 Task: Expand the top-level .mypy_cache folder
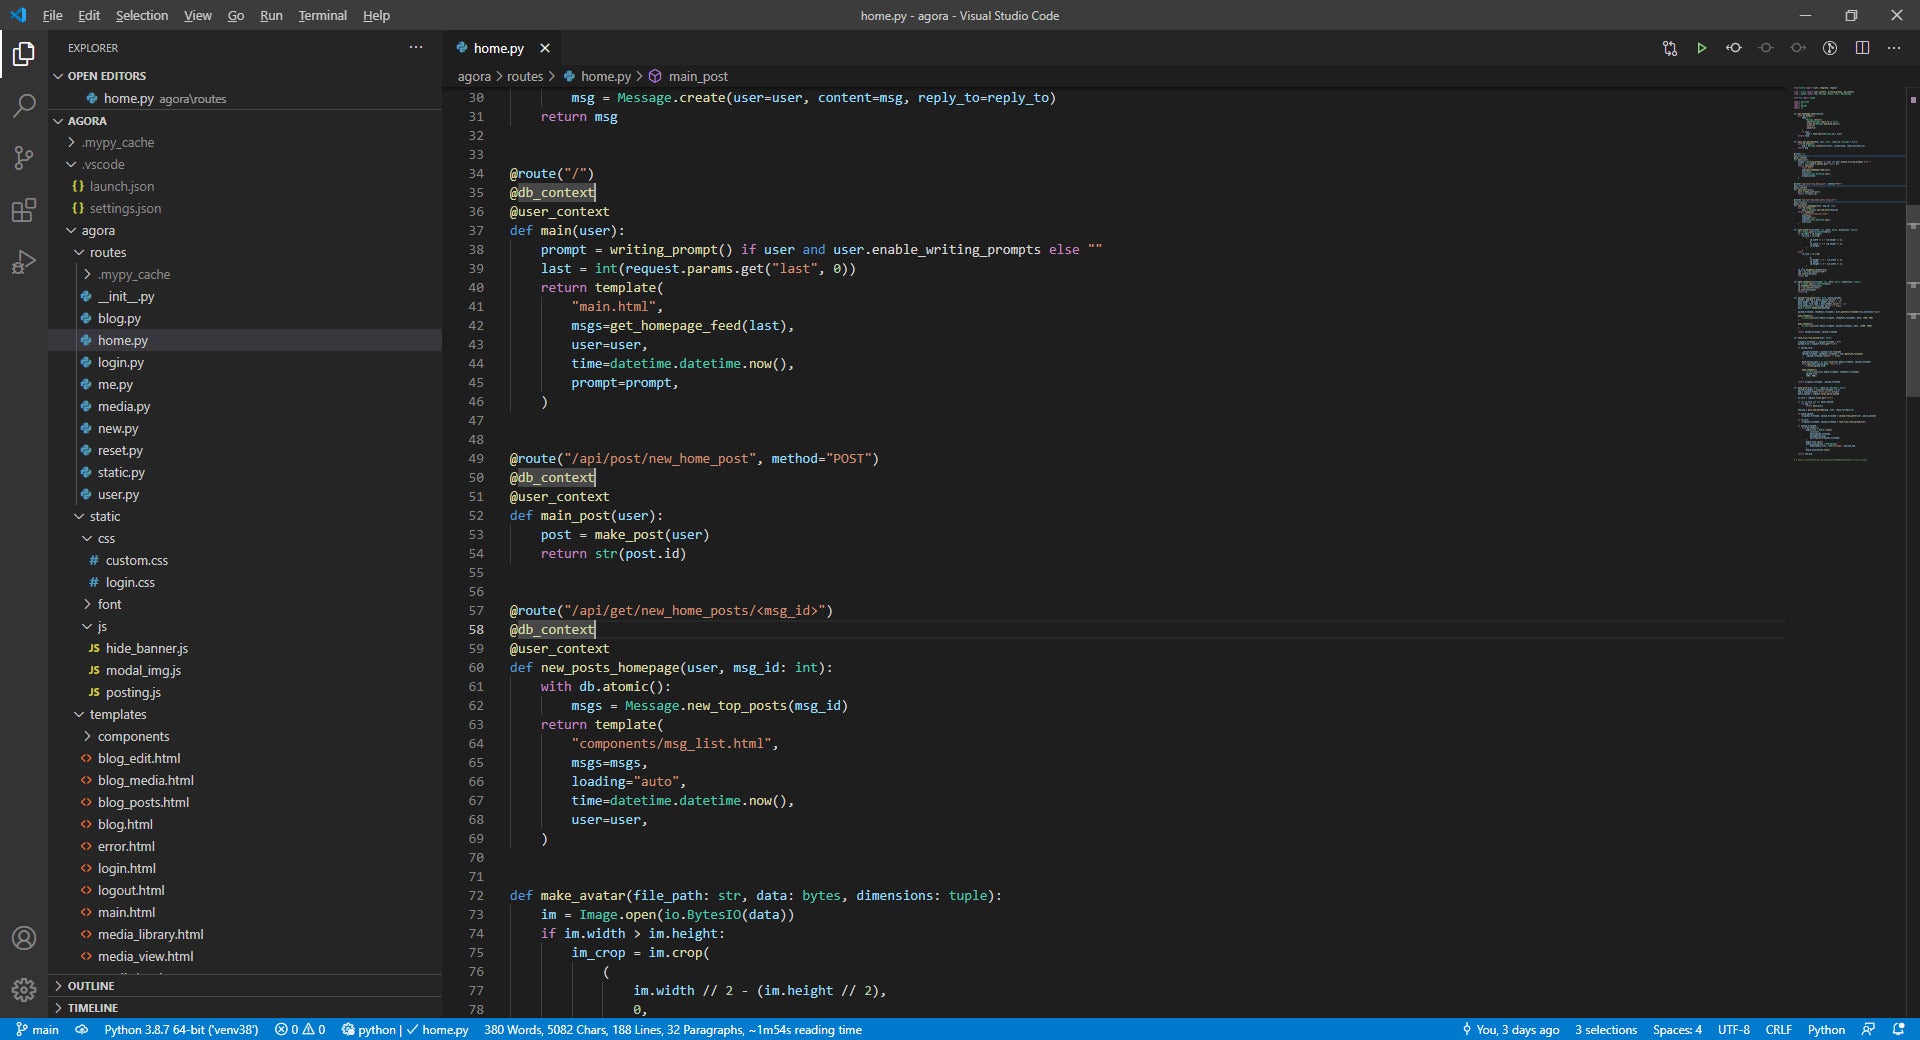pyautogui.click(x=245, y=142)
